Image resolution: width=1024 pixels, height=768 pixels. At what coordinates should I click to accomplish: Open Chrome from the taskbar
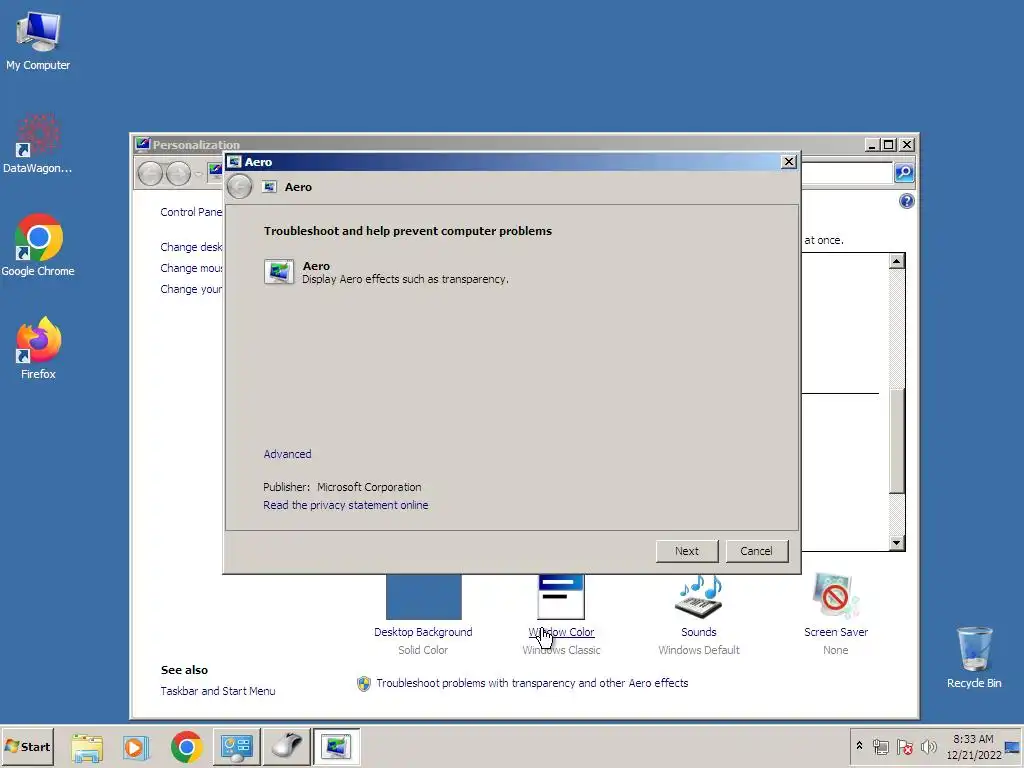(x=187, y=747)
